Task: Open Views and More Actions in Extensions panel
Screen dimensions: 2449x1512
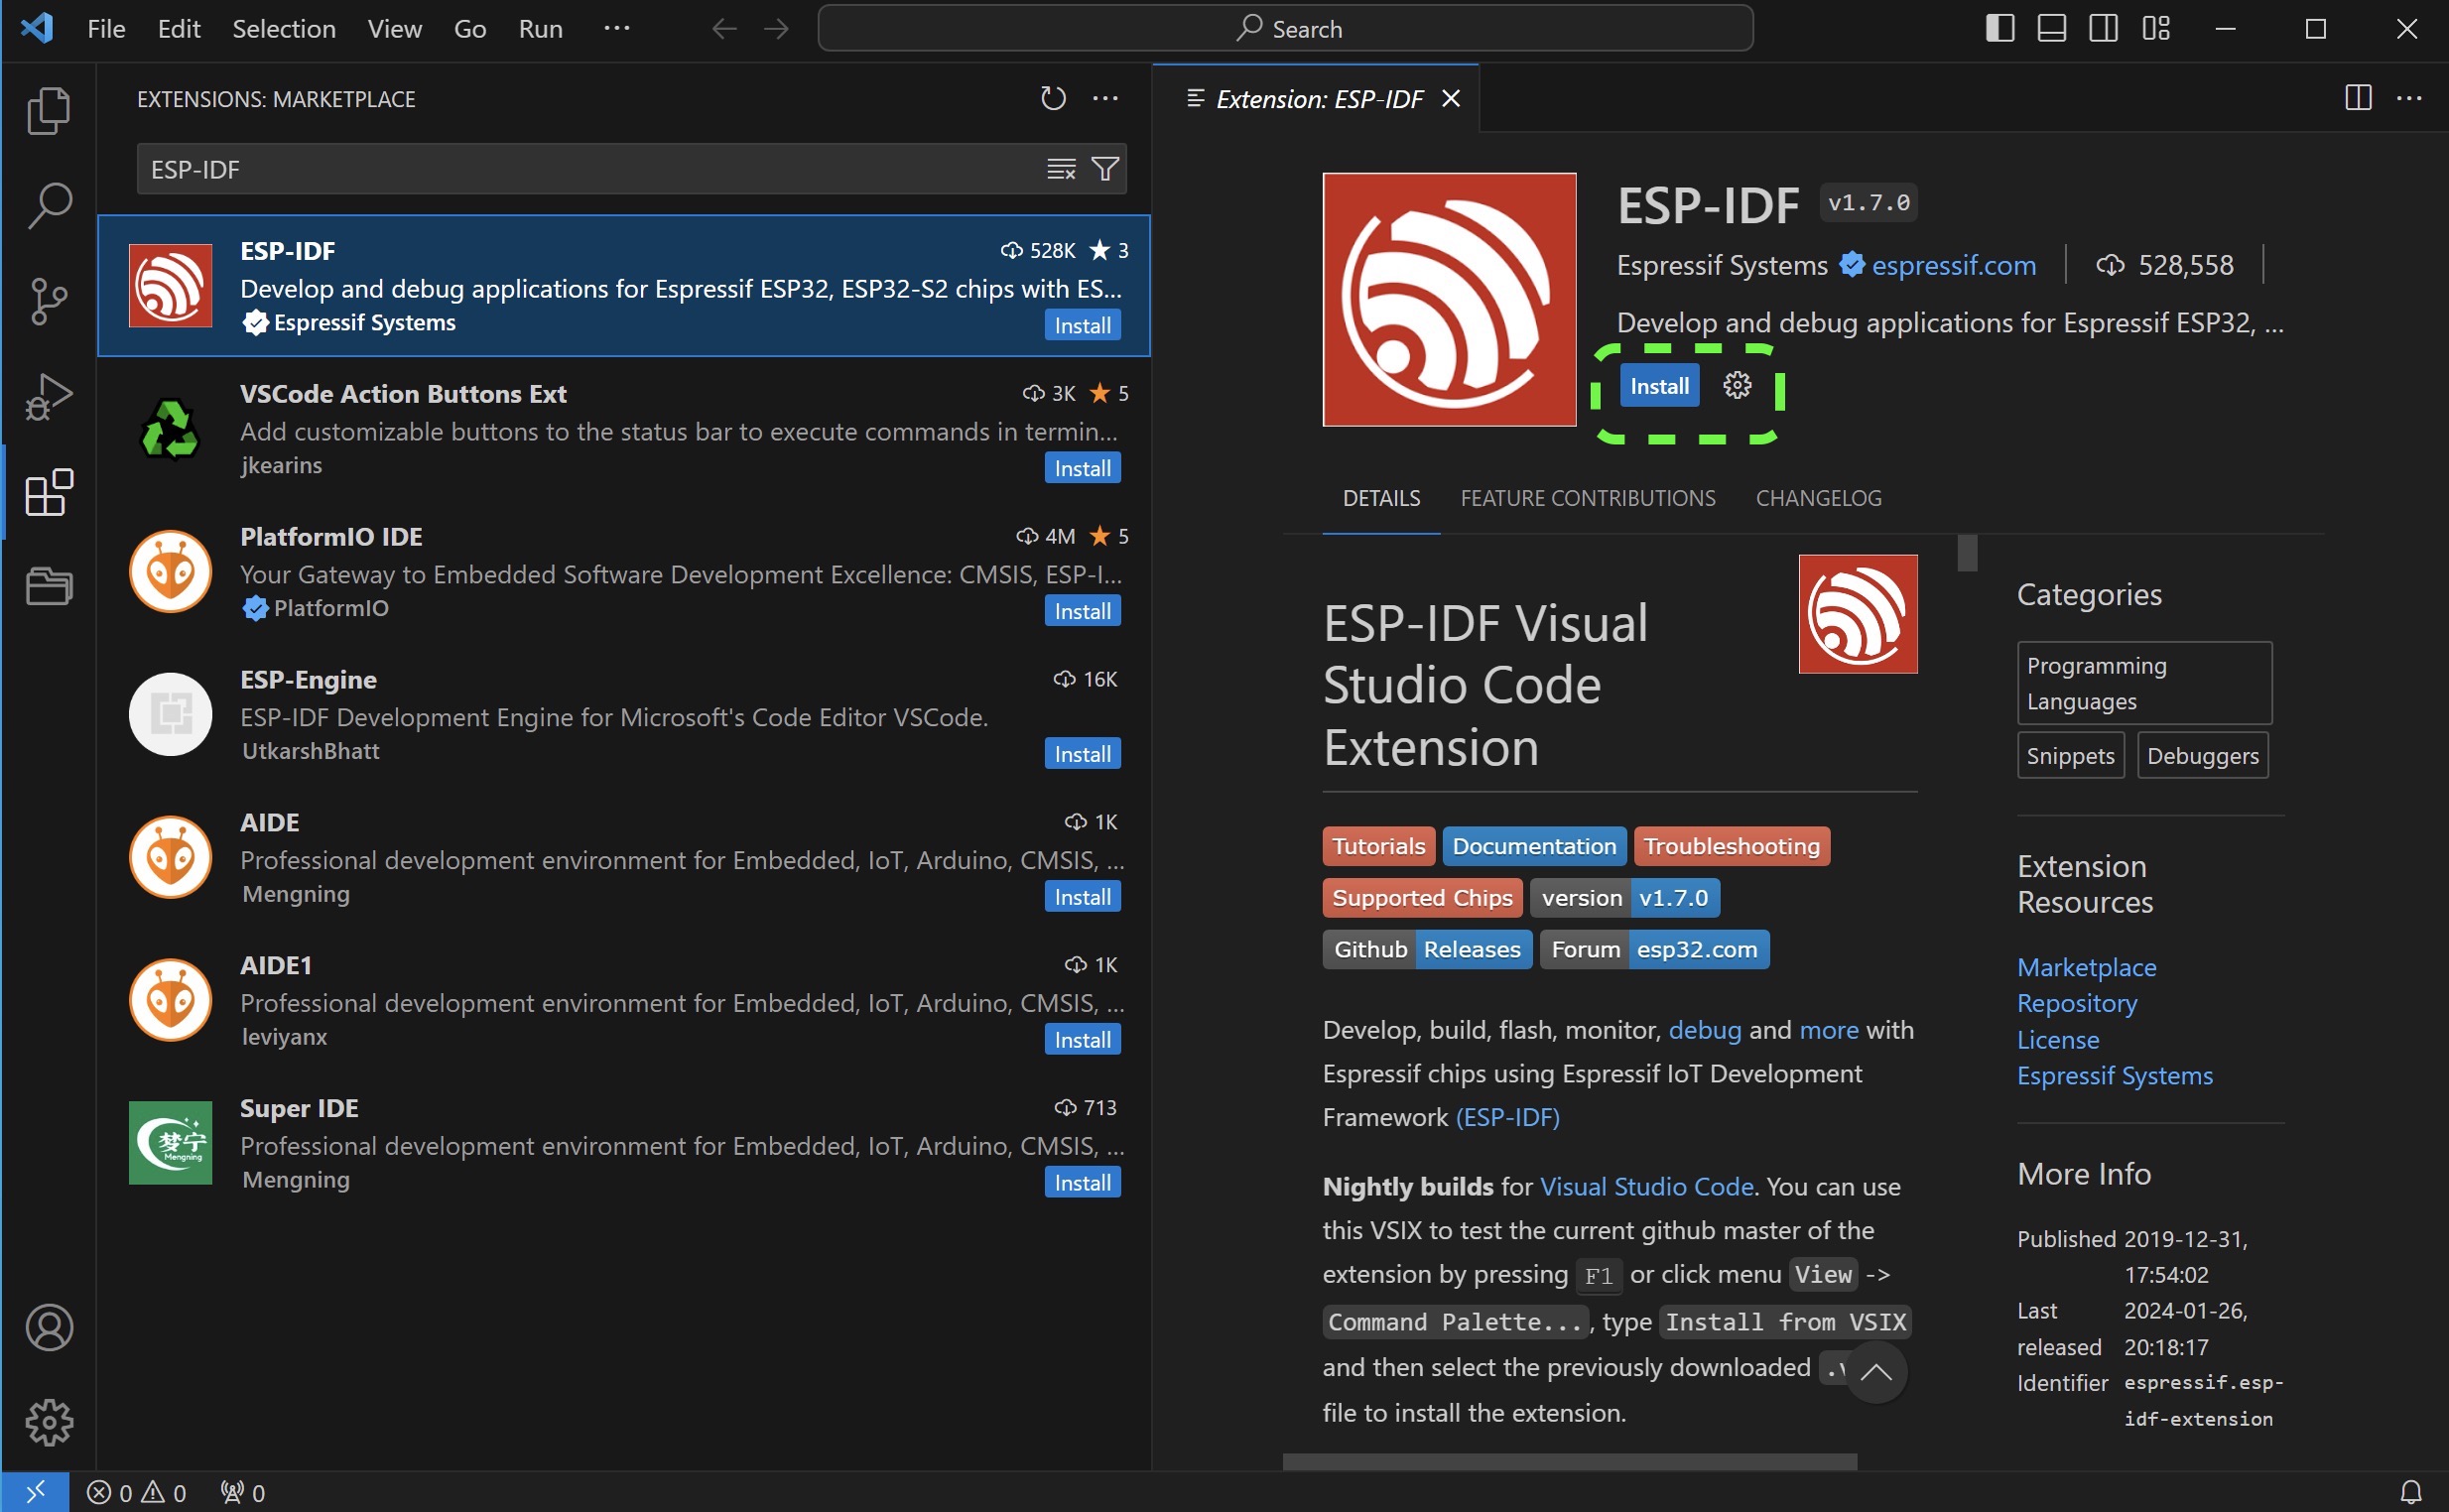Action: tap(1105, 98)
